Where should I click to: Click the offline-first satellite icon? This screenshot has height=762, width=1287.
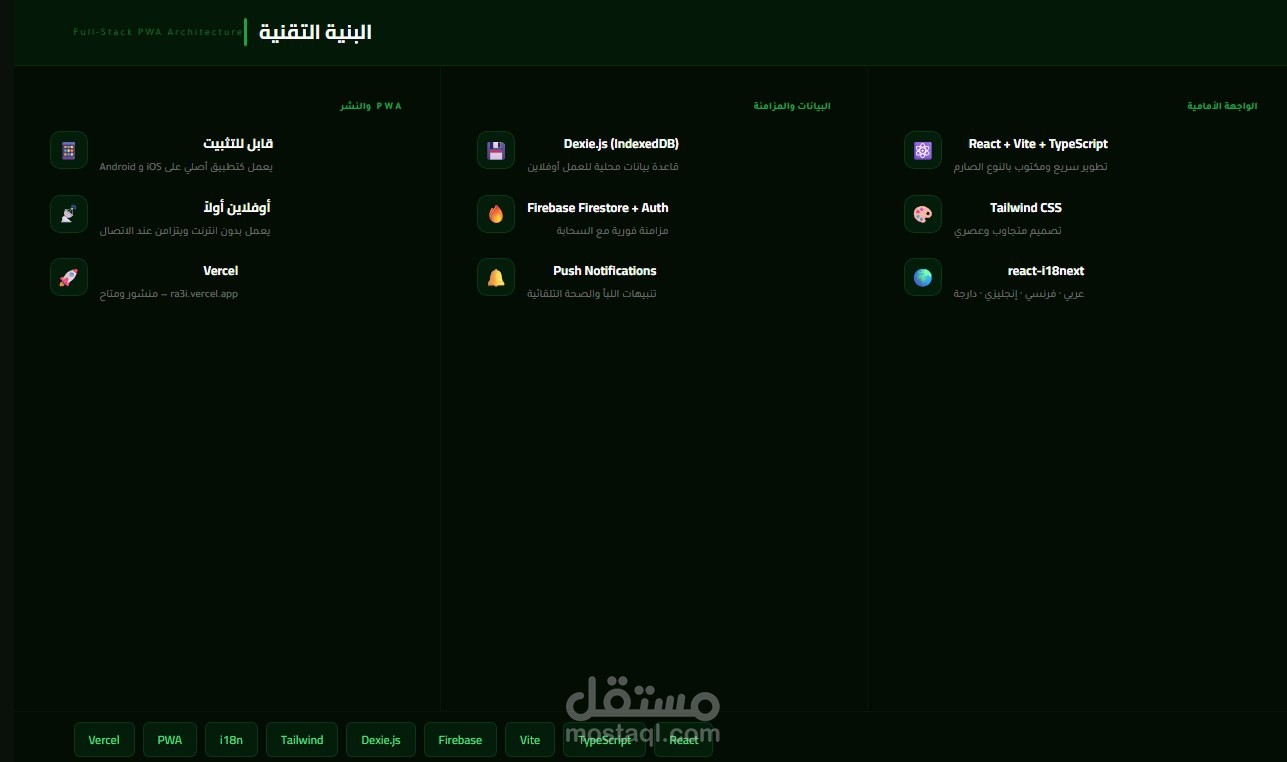click(x=69, y=214)
